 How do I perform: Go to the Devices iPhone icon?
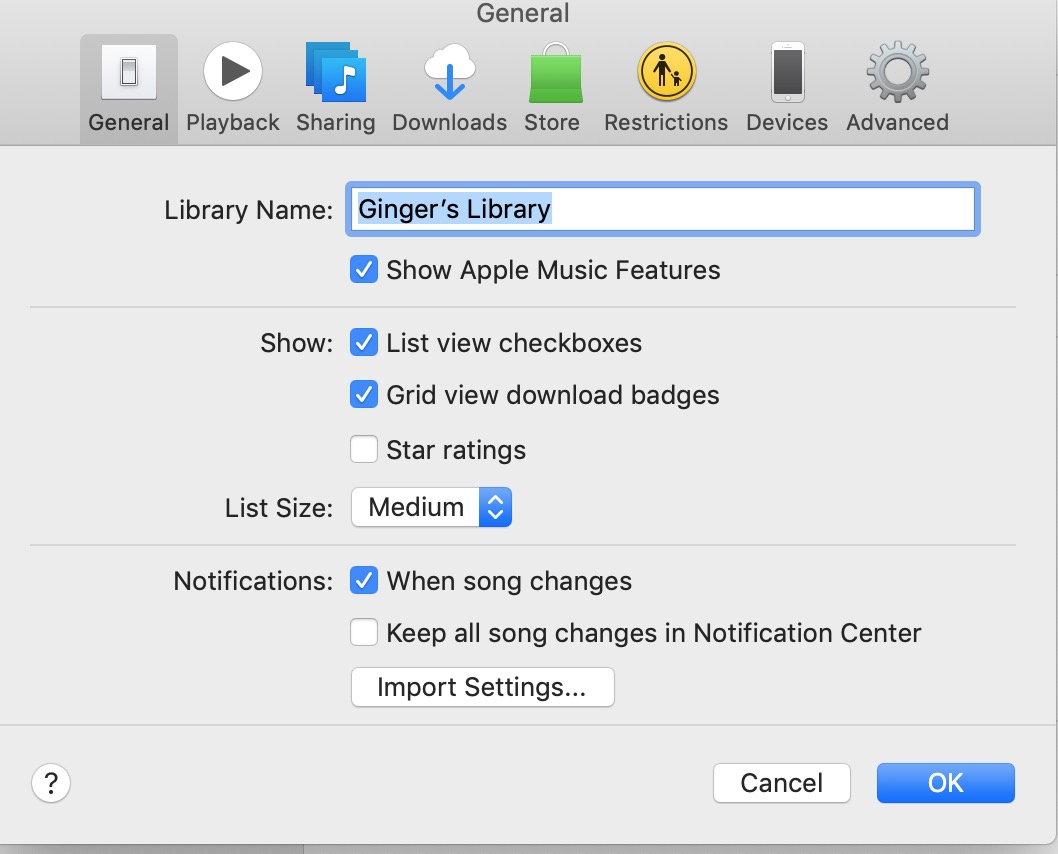tap(787, 74)
